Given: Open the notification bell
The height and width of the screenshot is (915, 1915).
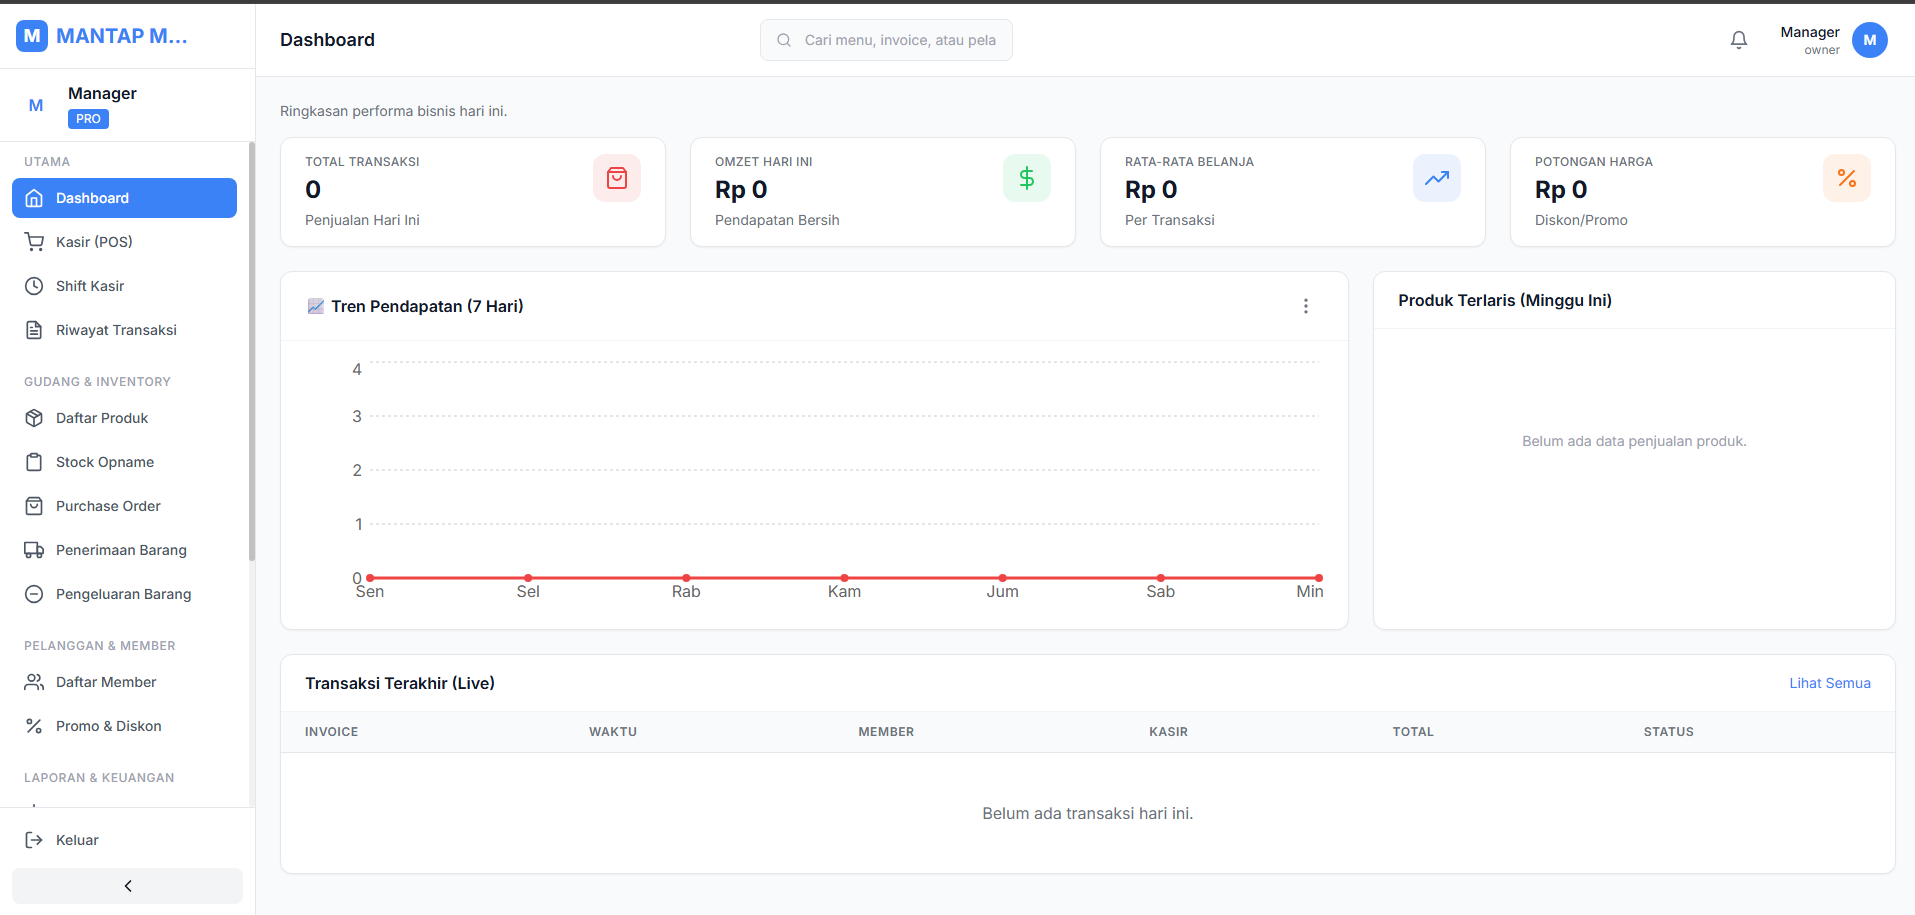Looking at the screenshot, I should coord(1739,40).
